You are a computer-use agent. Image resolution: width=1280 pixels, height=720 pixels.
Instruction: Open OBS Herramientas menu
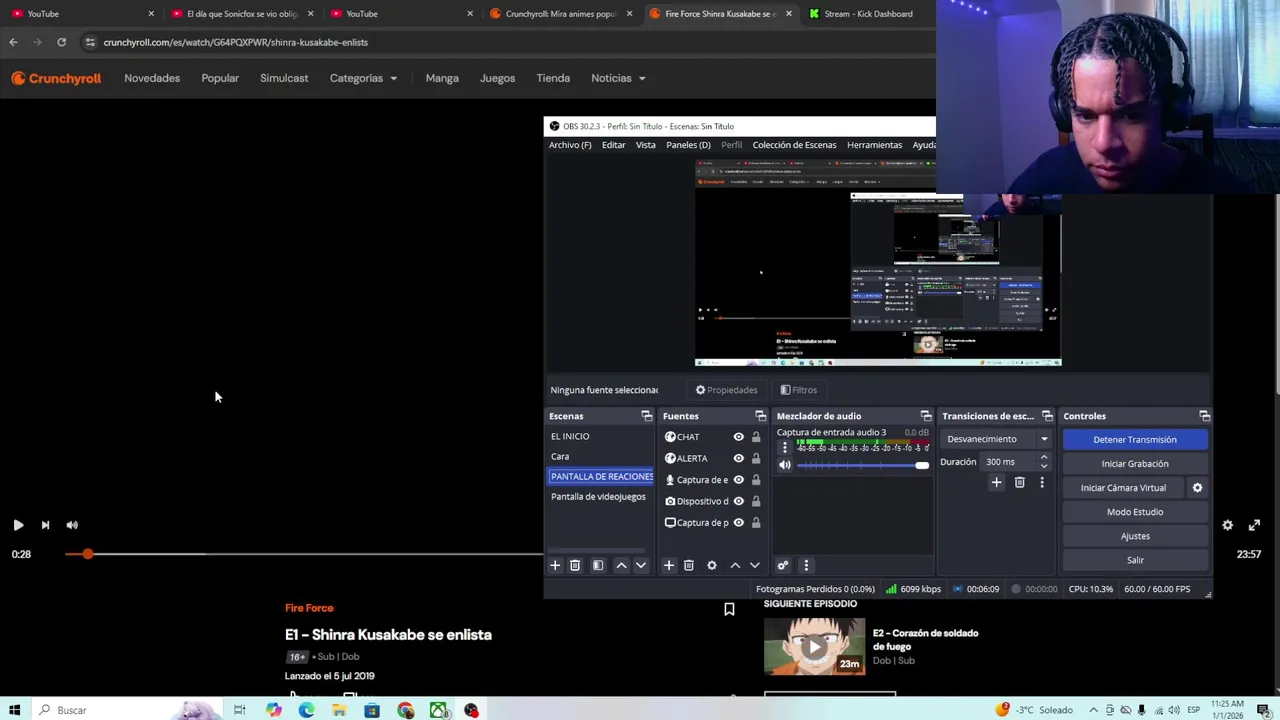point(874,145)
